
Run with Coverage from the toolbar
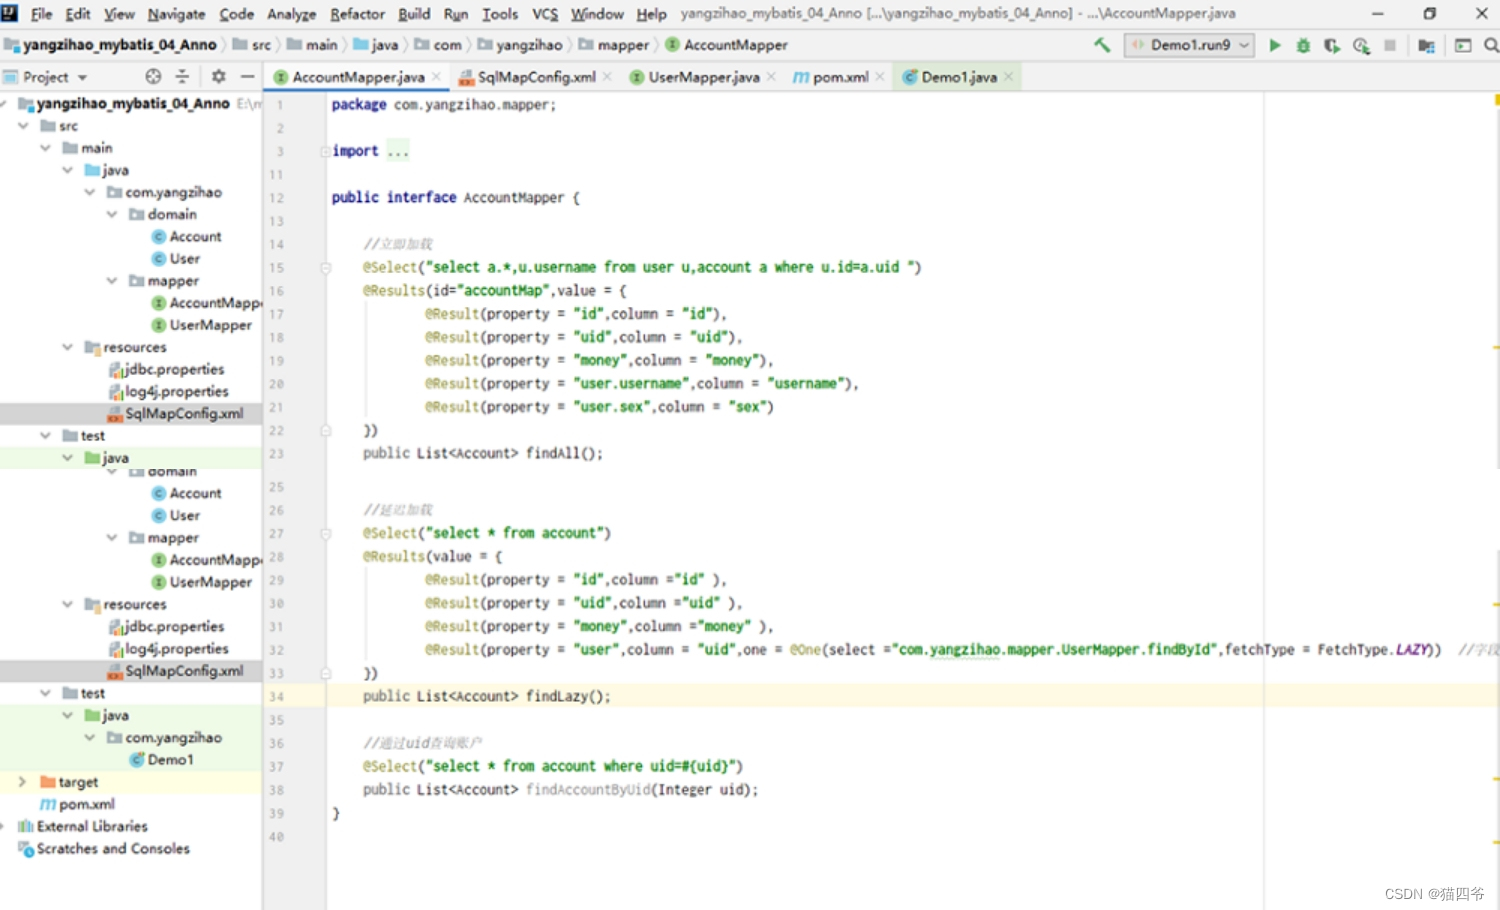[1332, 45]
